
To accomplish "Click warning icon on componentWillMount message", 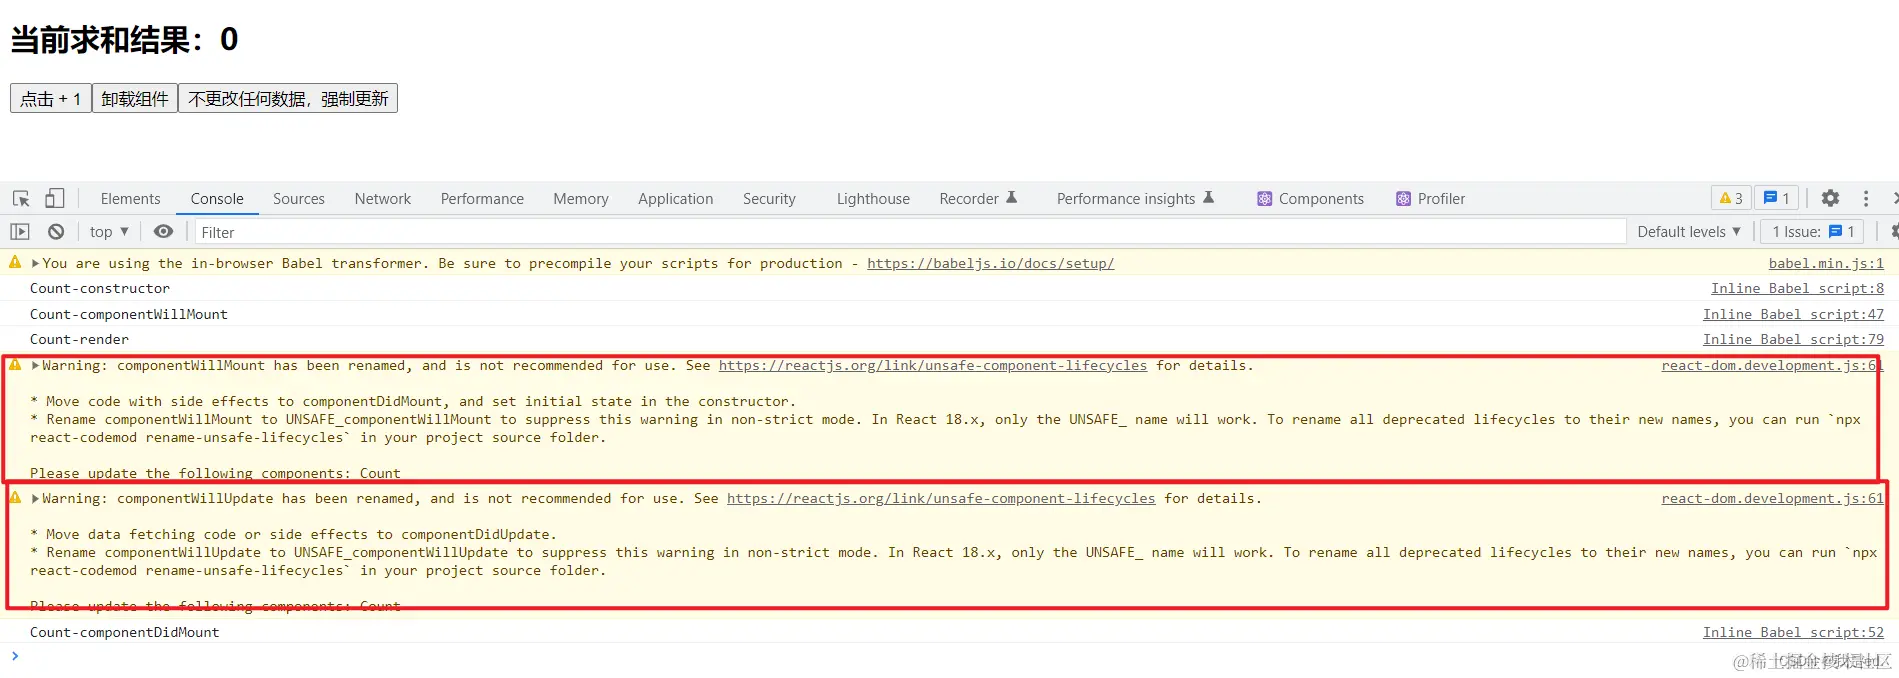I will click(x=15, y=364).
